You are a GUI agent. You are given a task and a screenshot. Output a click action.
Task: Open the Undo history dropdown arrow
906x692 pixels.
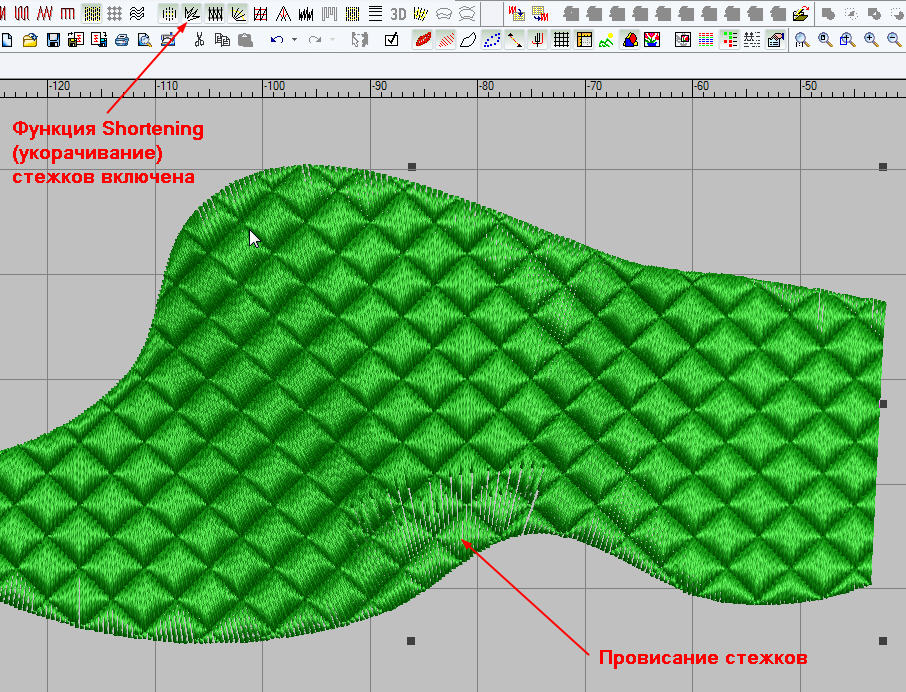(x=293, y=40)
